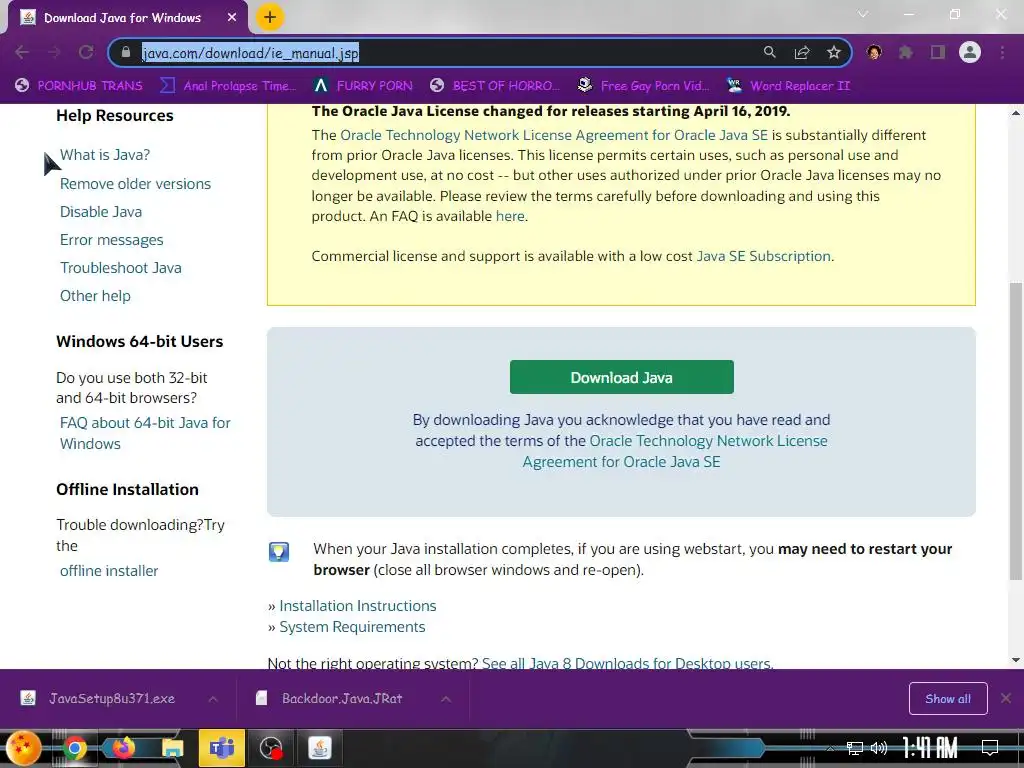Open the Troubleshoot Java link

coord(121,268)
